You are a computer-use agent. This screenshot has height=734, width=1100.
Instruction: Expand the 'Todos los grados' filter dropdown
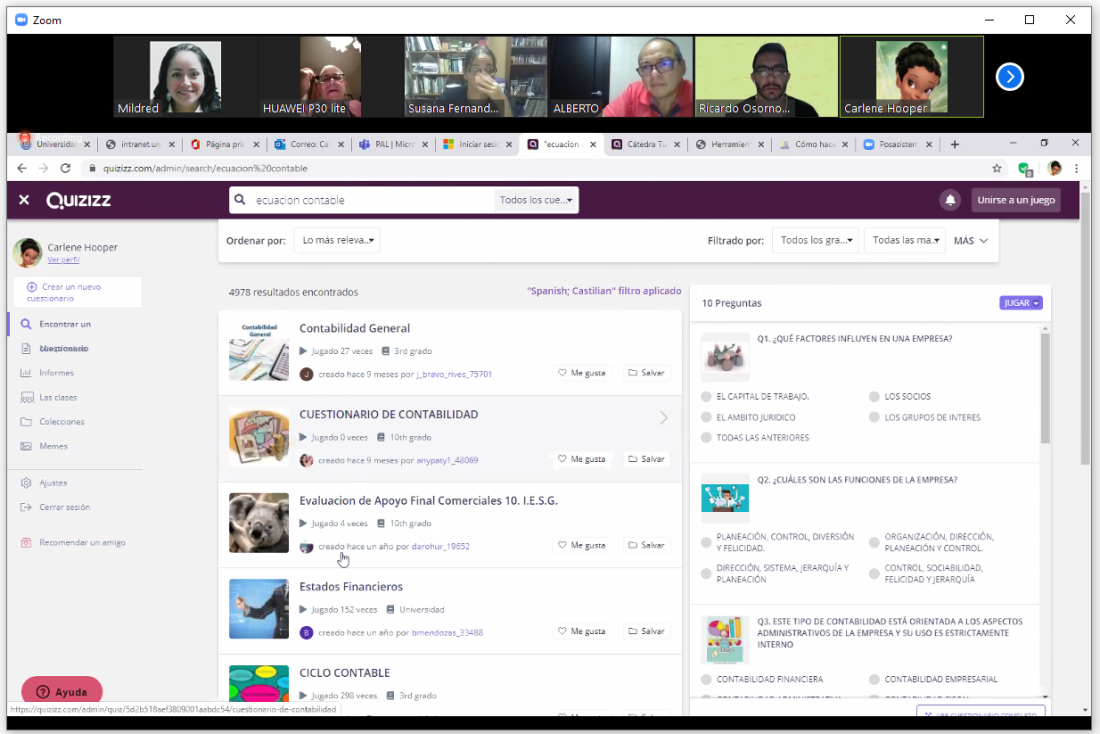[x=815, y=240]
